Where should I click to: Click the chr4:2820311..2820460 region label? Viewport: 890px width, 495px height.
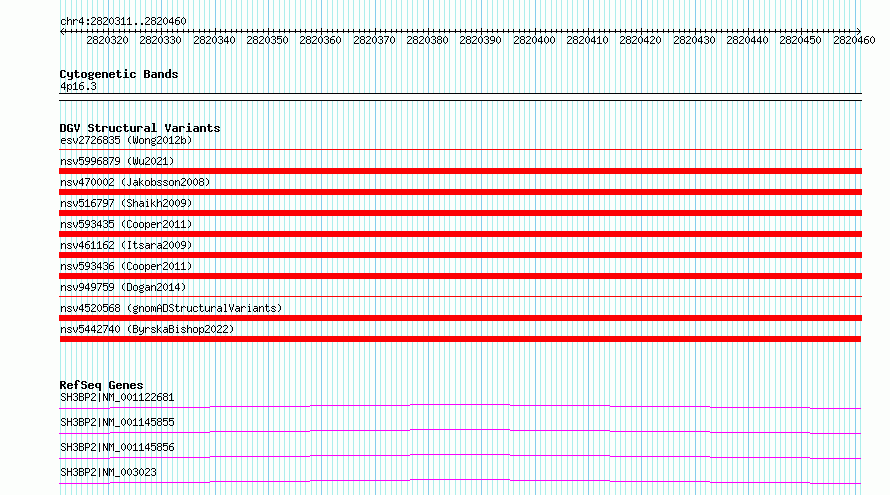point(123,21)
